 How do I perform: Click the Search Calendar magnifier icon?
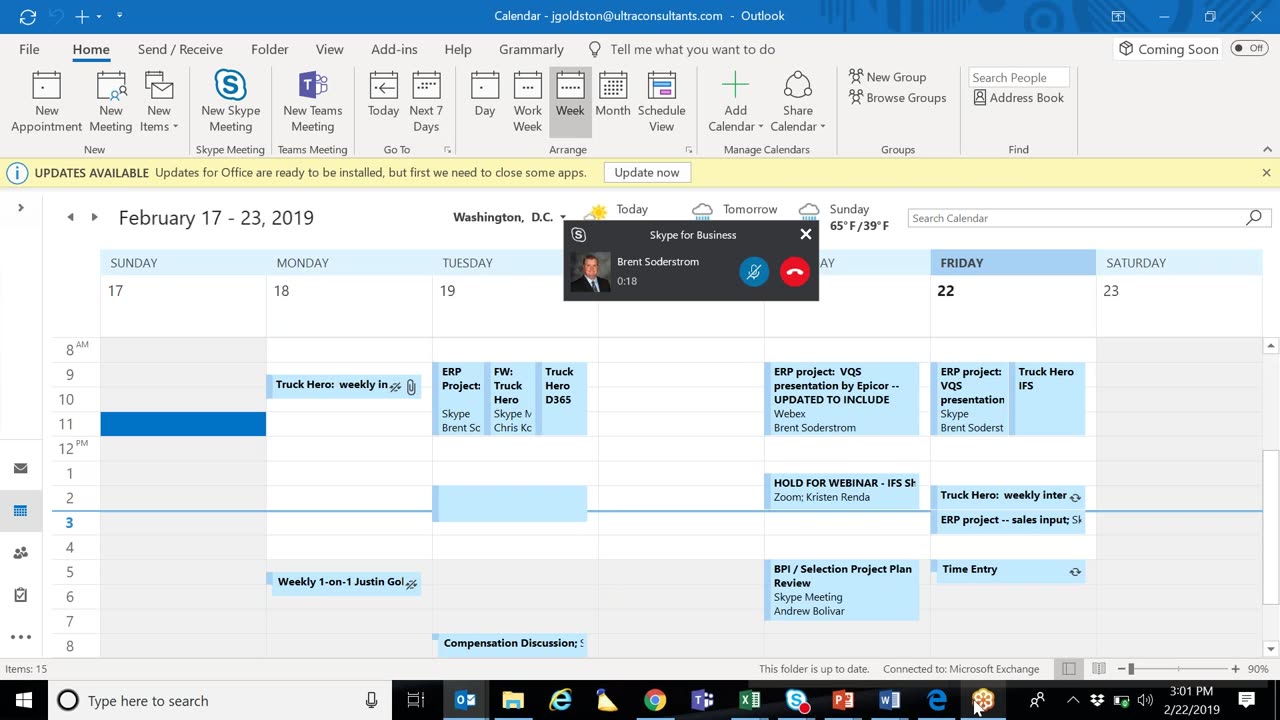pos(1254,218)
